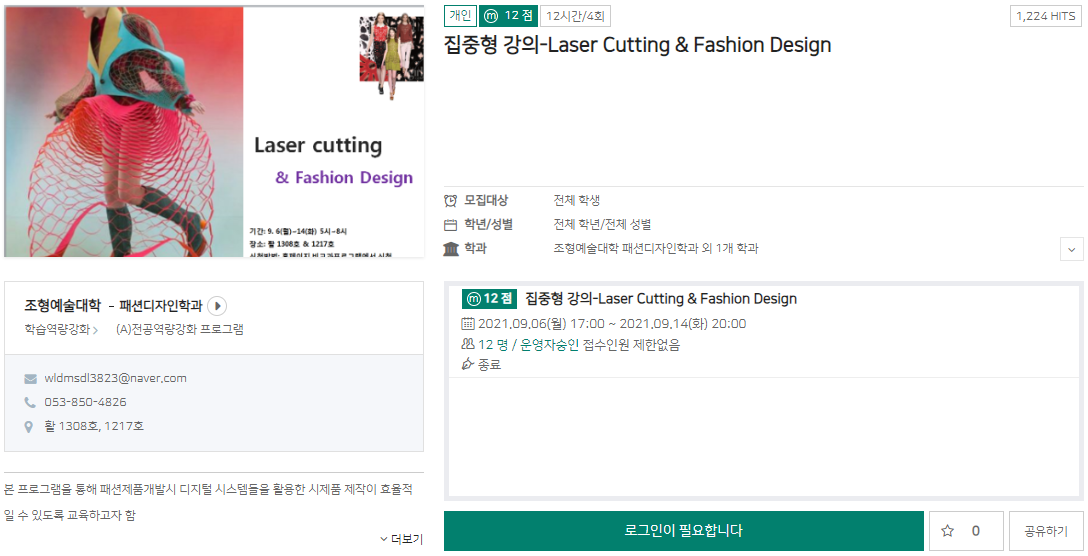Click the 개인 tag badge
Image resolution: width=1088 pixels, height=556 pixels.
coord(459,16)
